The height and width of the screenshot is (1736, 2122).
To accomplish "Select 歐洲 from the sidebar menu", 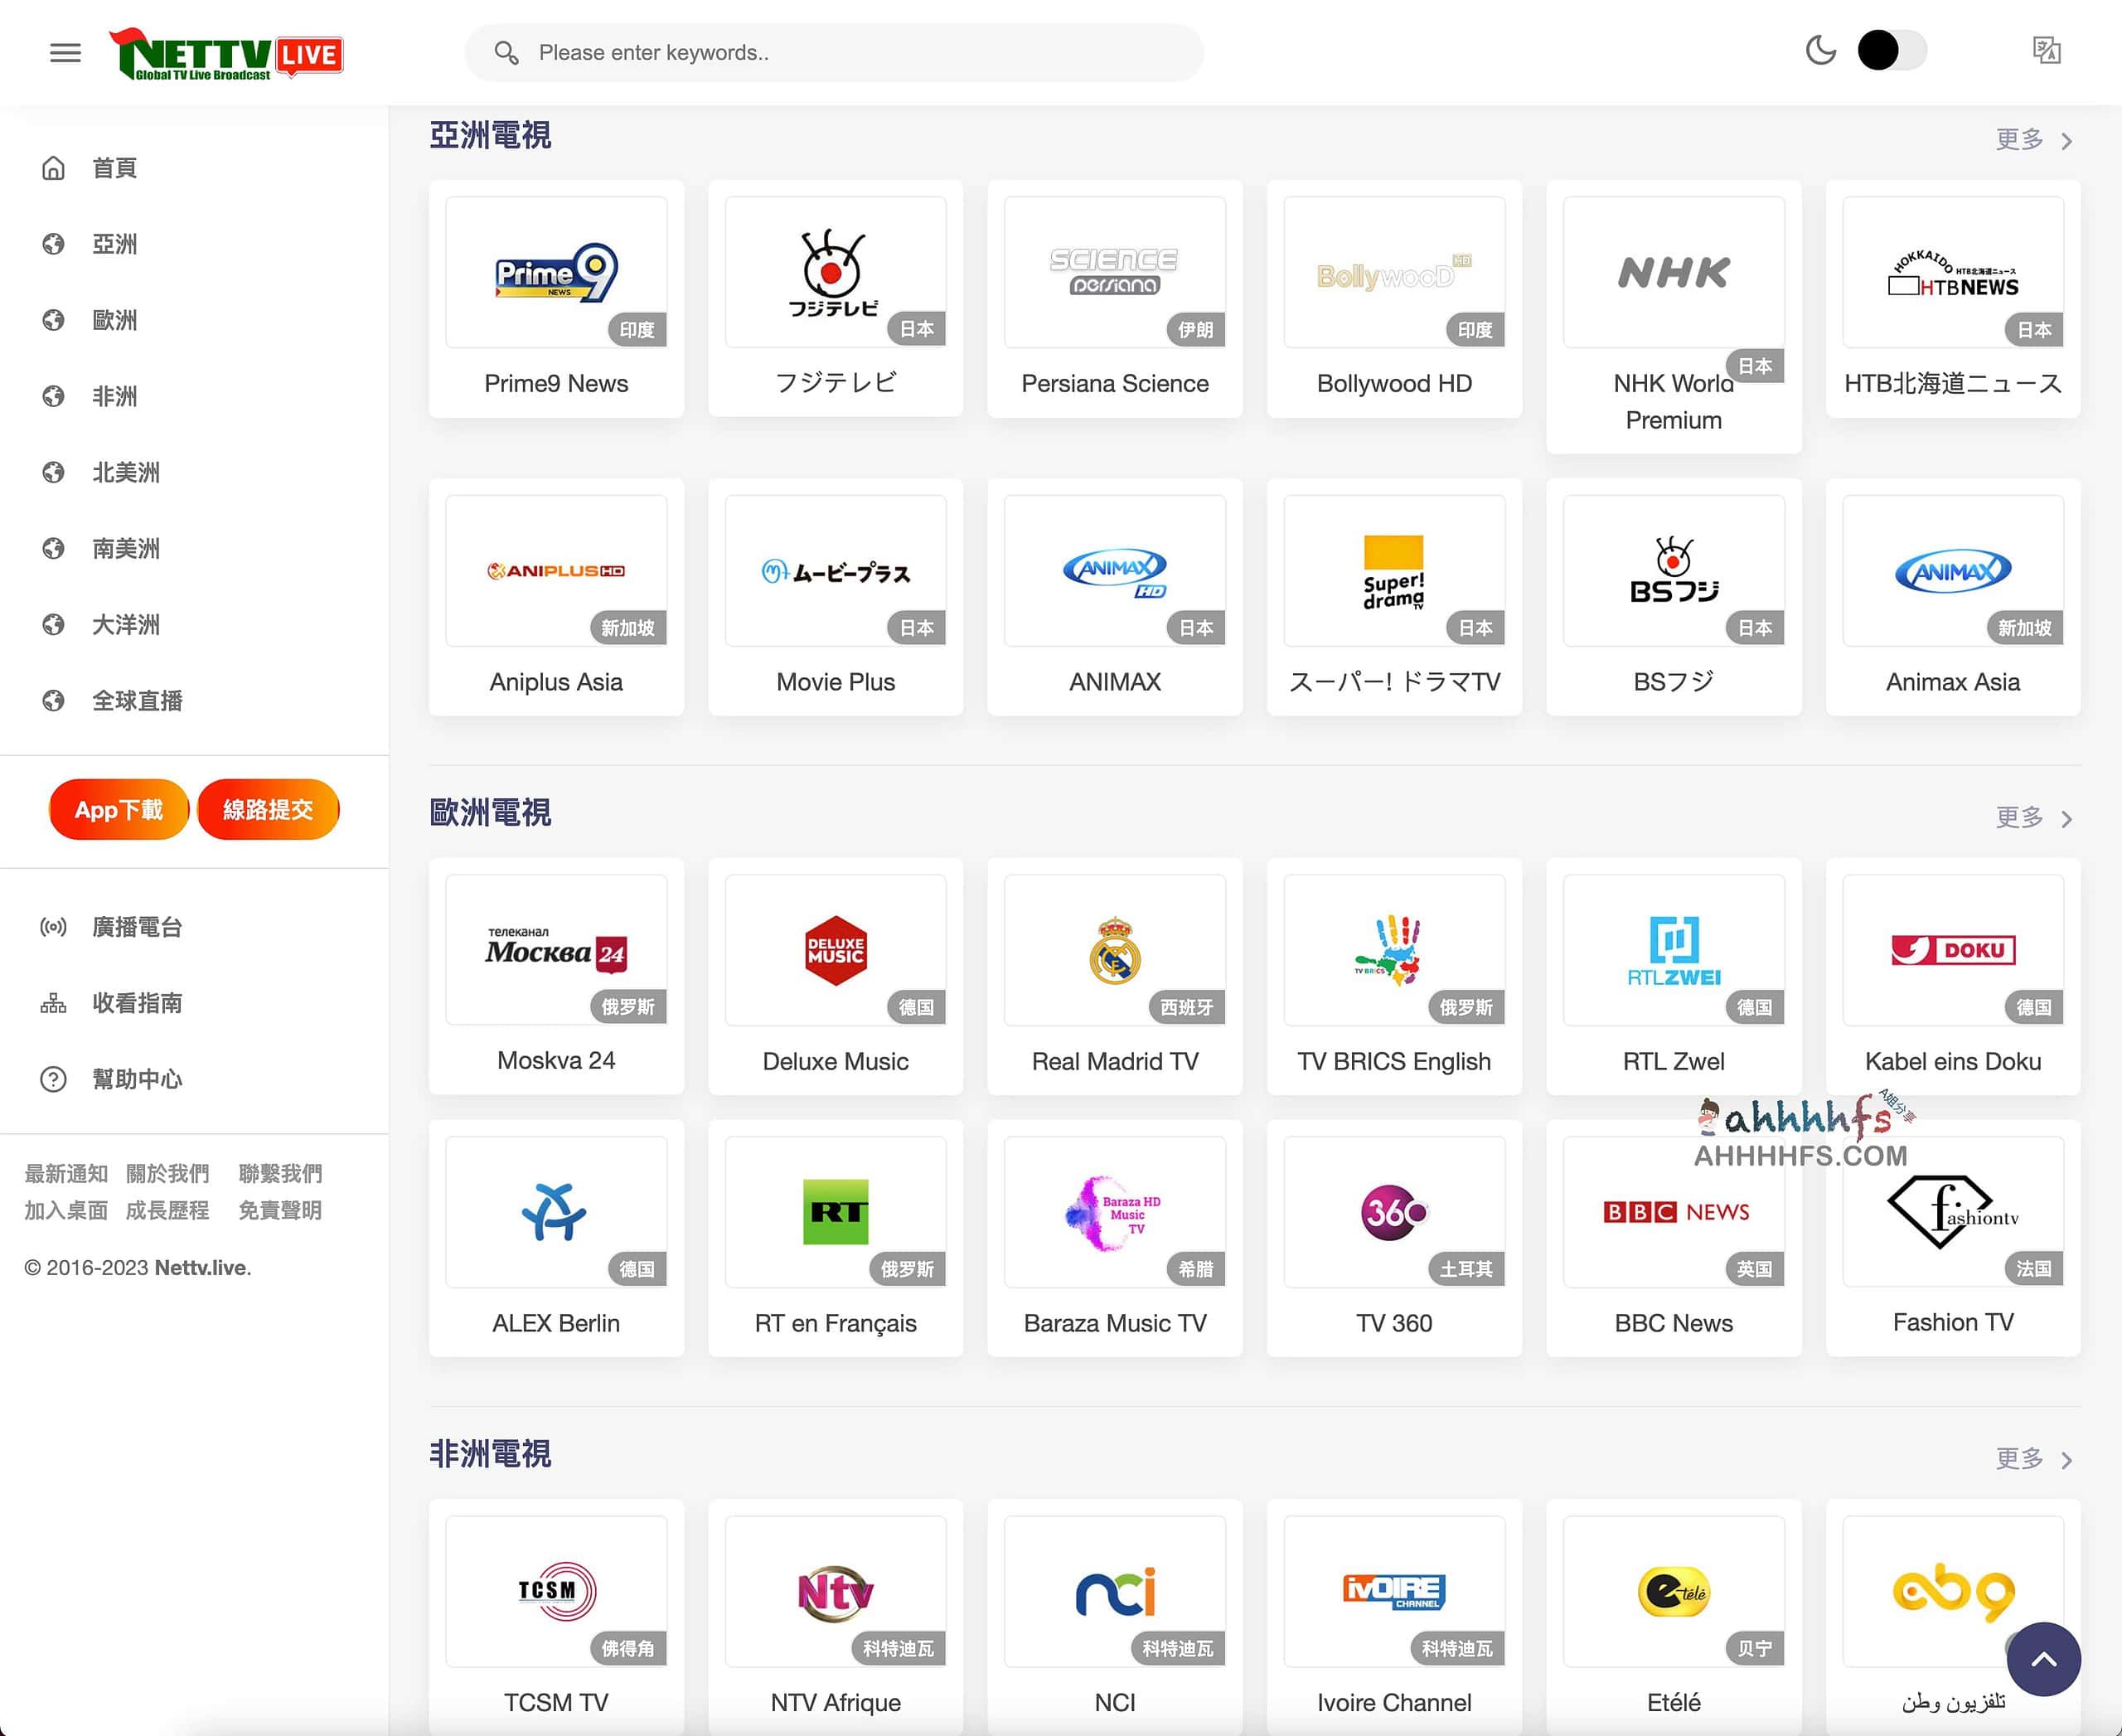I will pyautogui.click(x=115, y=320).
